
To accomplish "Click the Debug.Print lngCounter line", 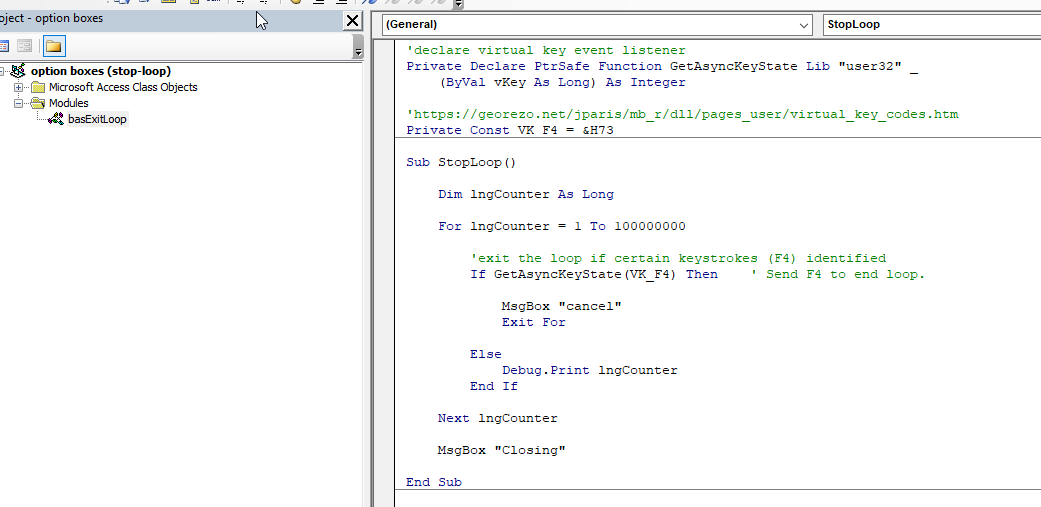I will pyautogui.click(x=590, y=370).
